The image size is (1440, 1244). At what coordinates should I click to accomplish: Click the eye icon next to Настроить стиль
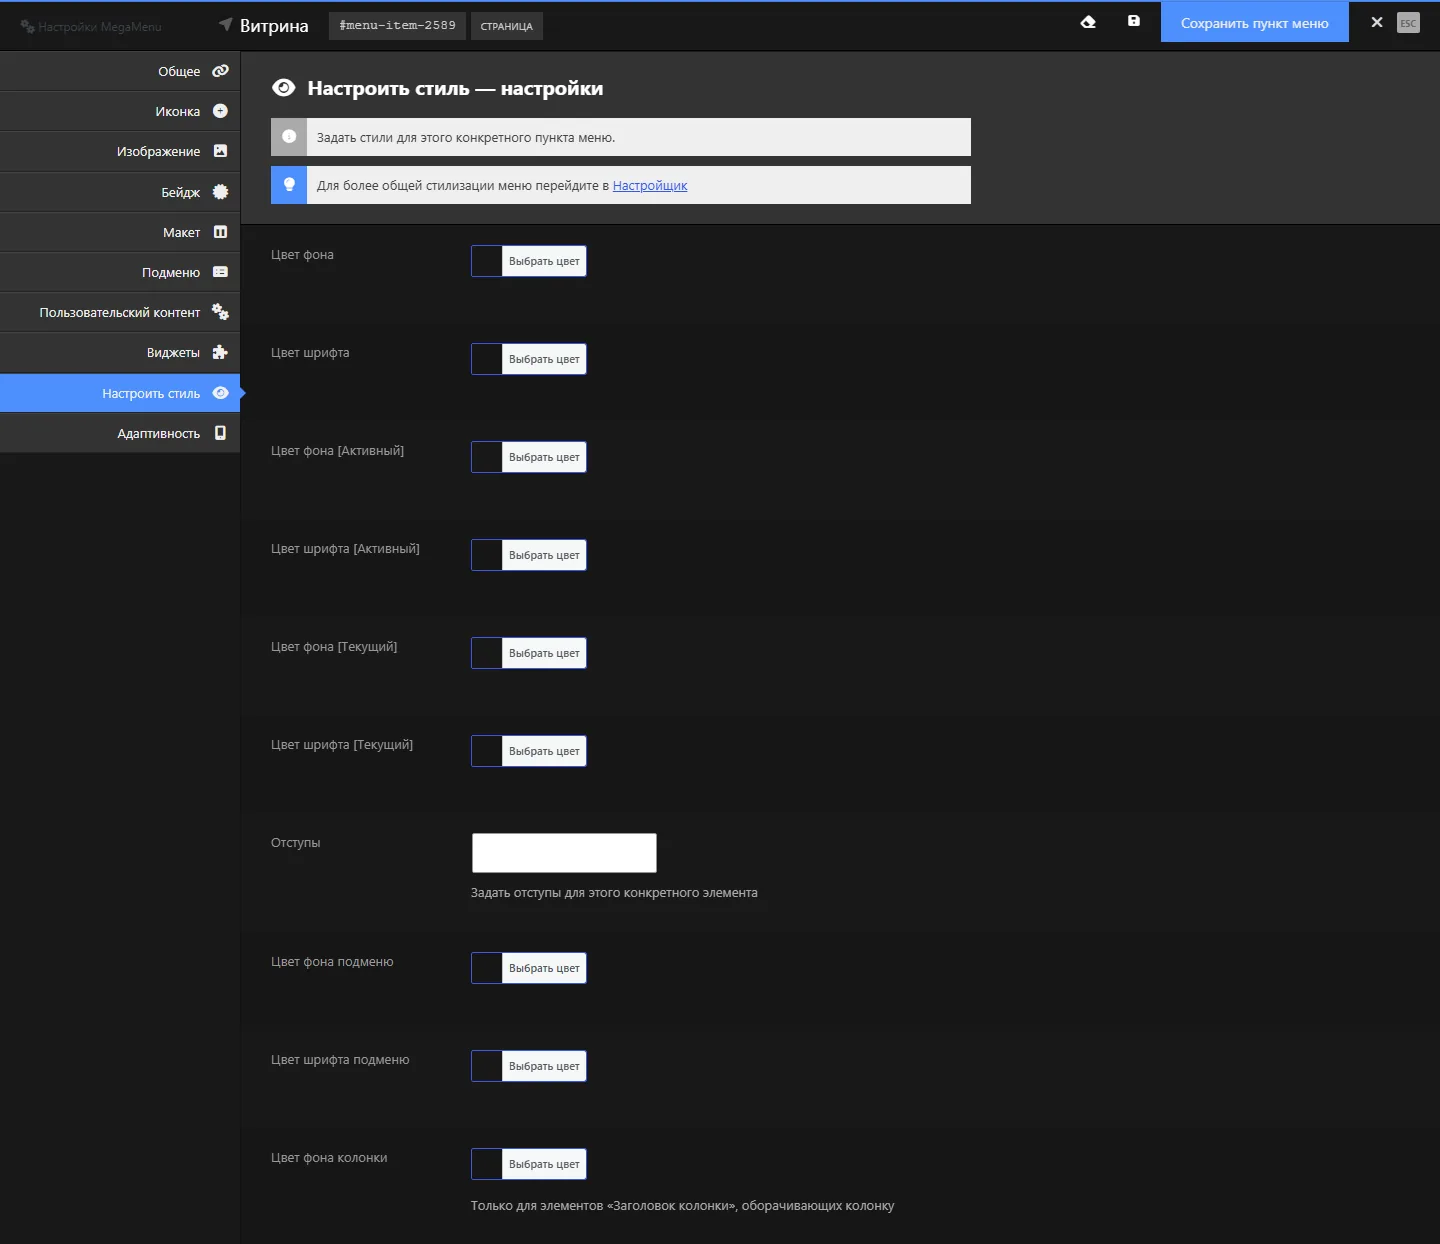click(x=221, y=393)
